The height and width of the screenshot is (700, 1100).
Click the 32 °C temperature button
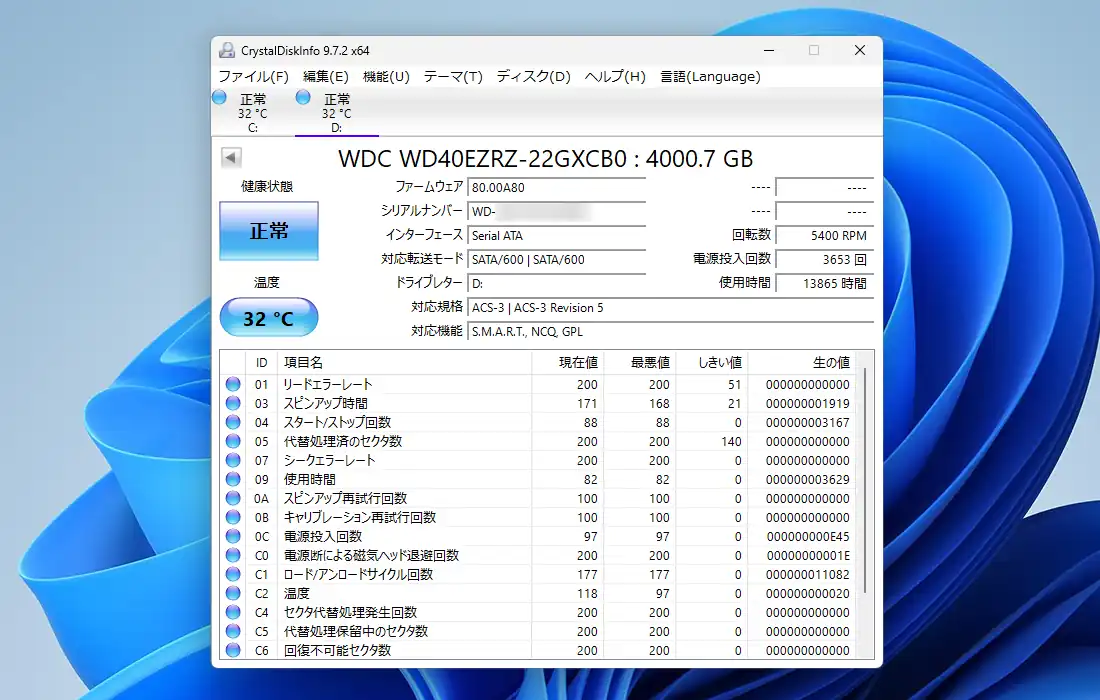(x=269, y=319)
